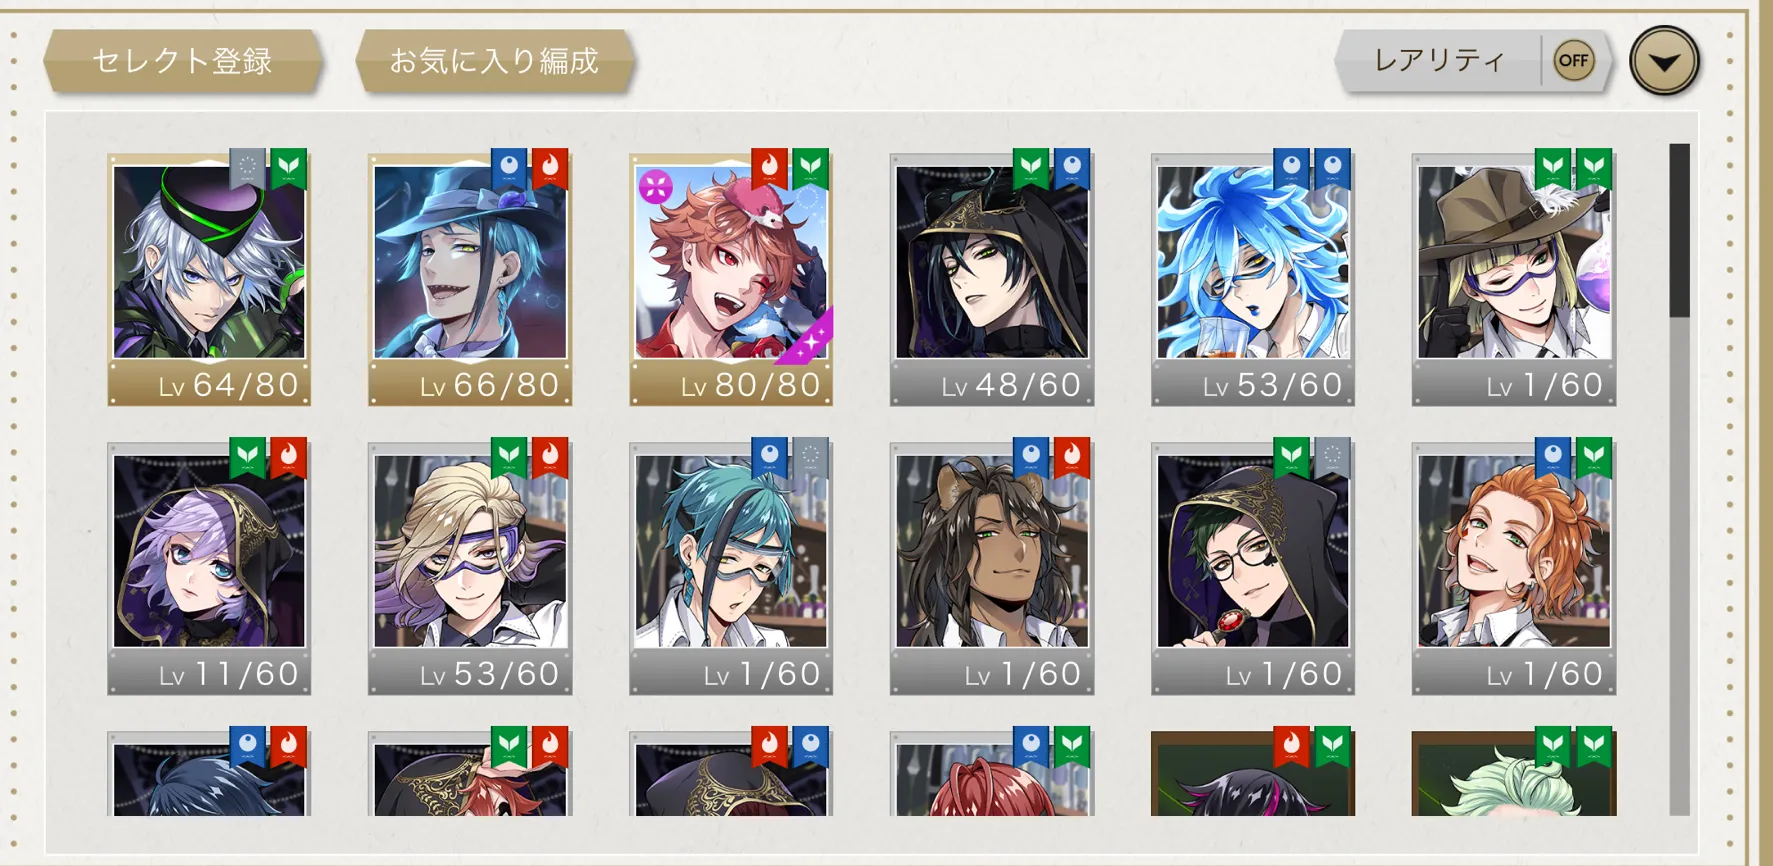Viewport: 1773px width, 866px height.
Task: Pick the Lv 53/60 blonde goggles character card
Action: (470, 568)
